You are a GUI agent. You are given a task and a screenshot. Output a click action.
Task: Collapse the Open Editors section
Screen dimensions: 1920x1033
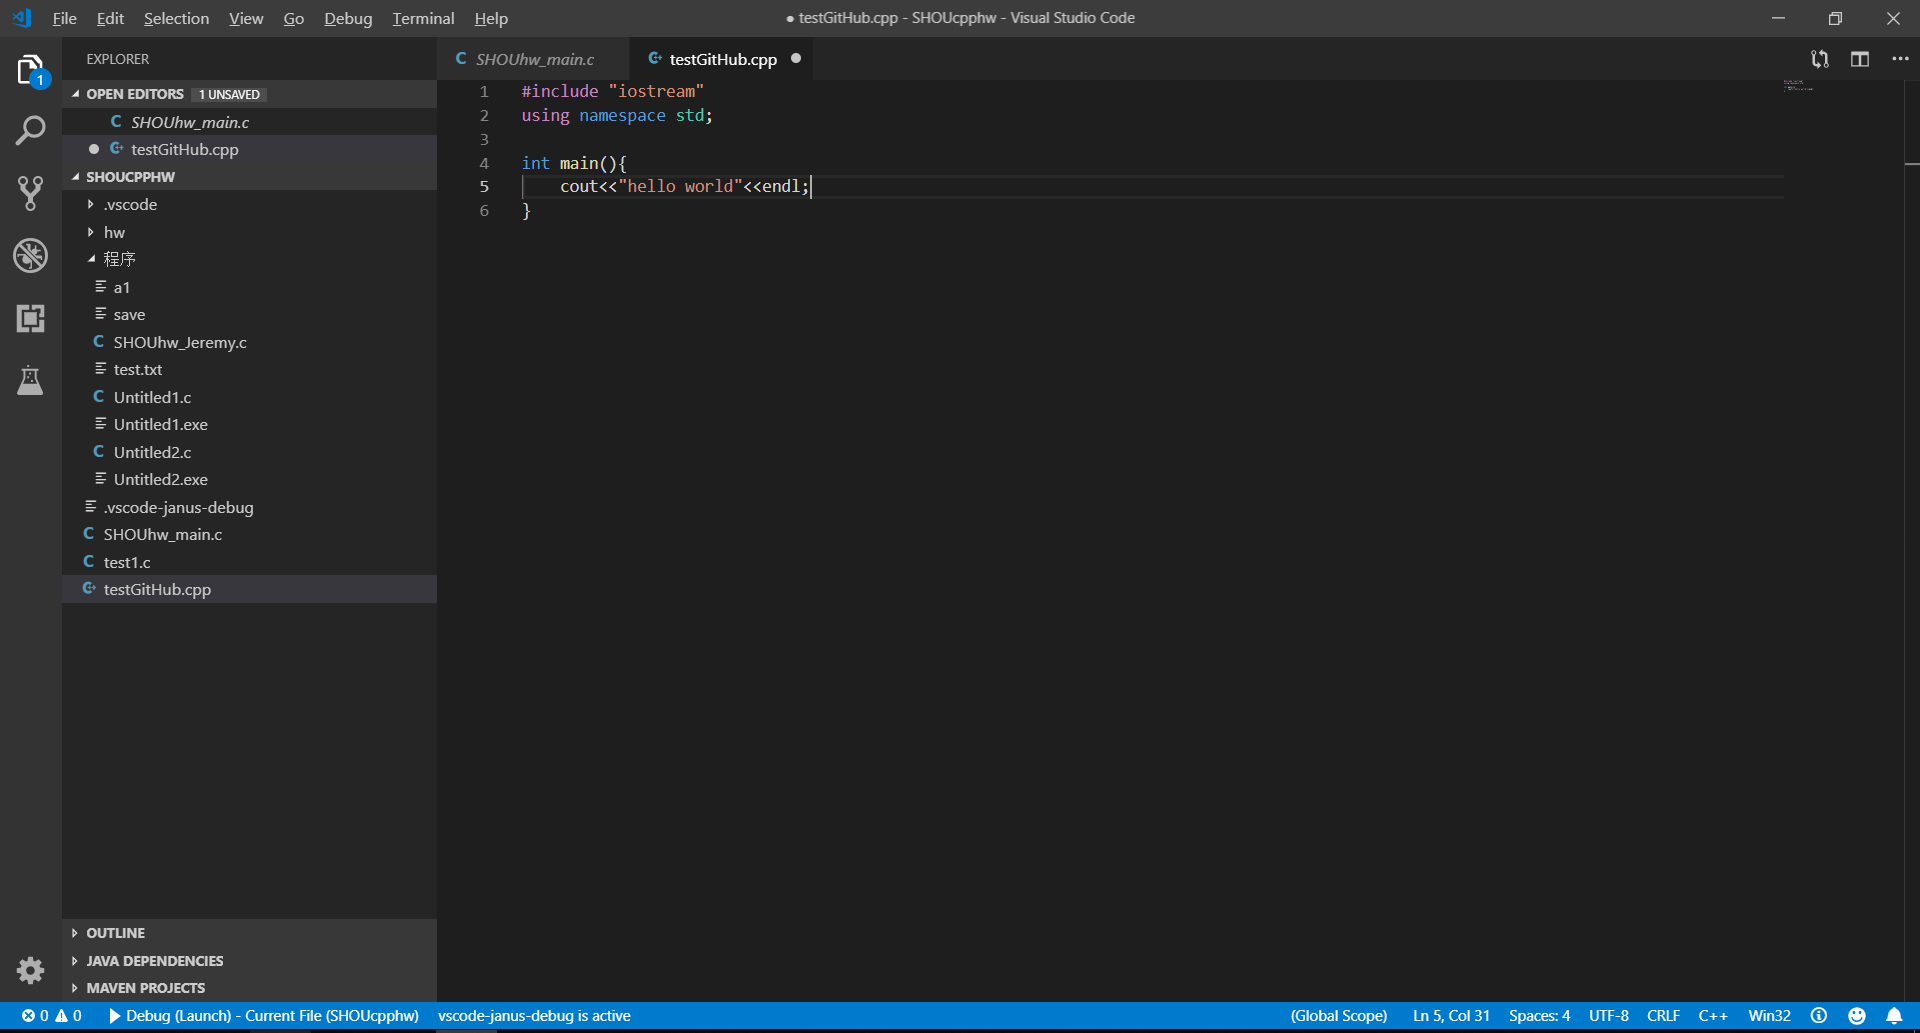pyautogui.click(x=76, y=94)
